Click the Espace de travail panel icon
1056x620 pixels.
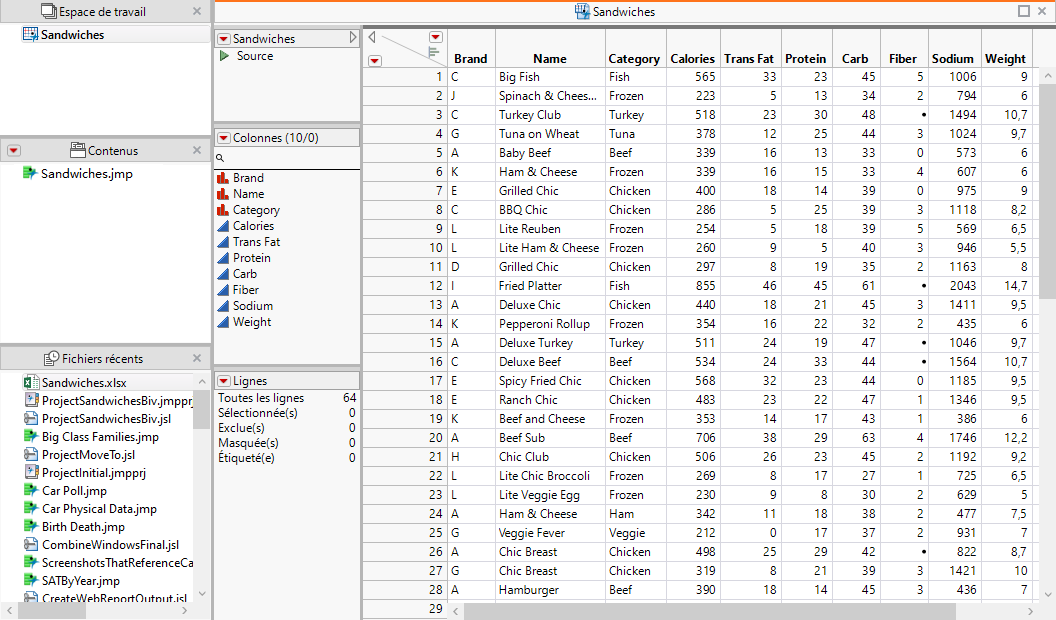tap(48, 11)
